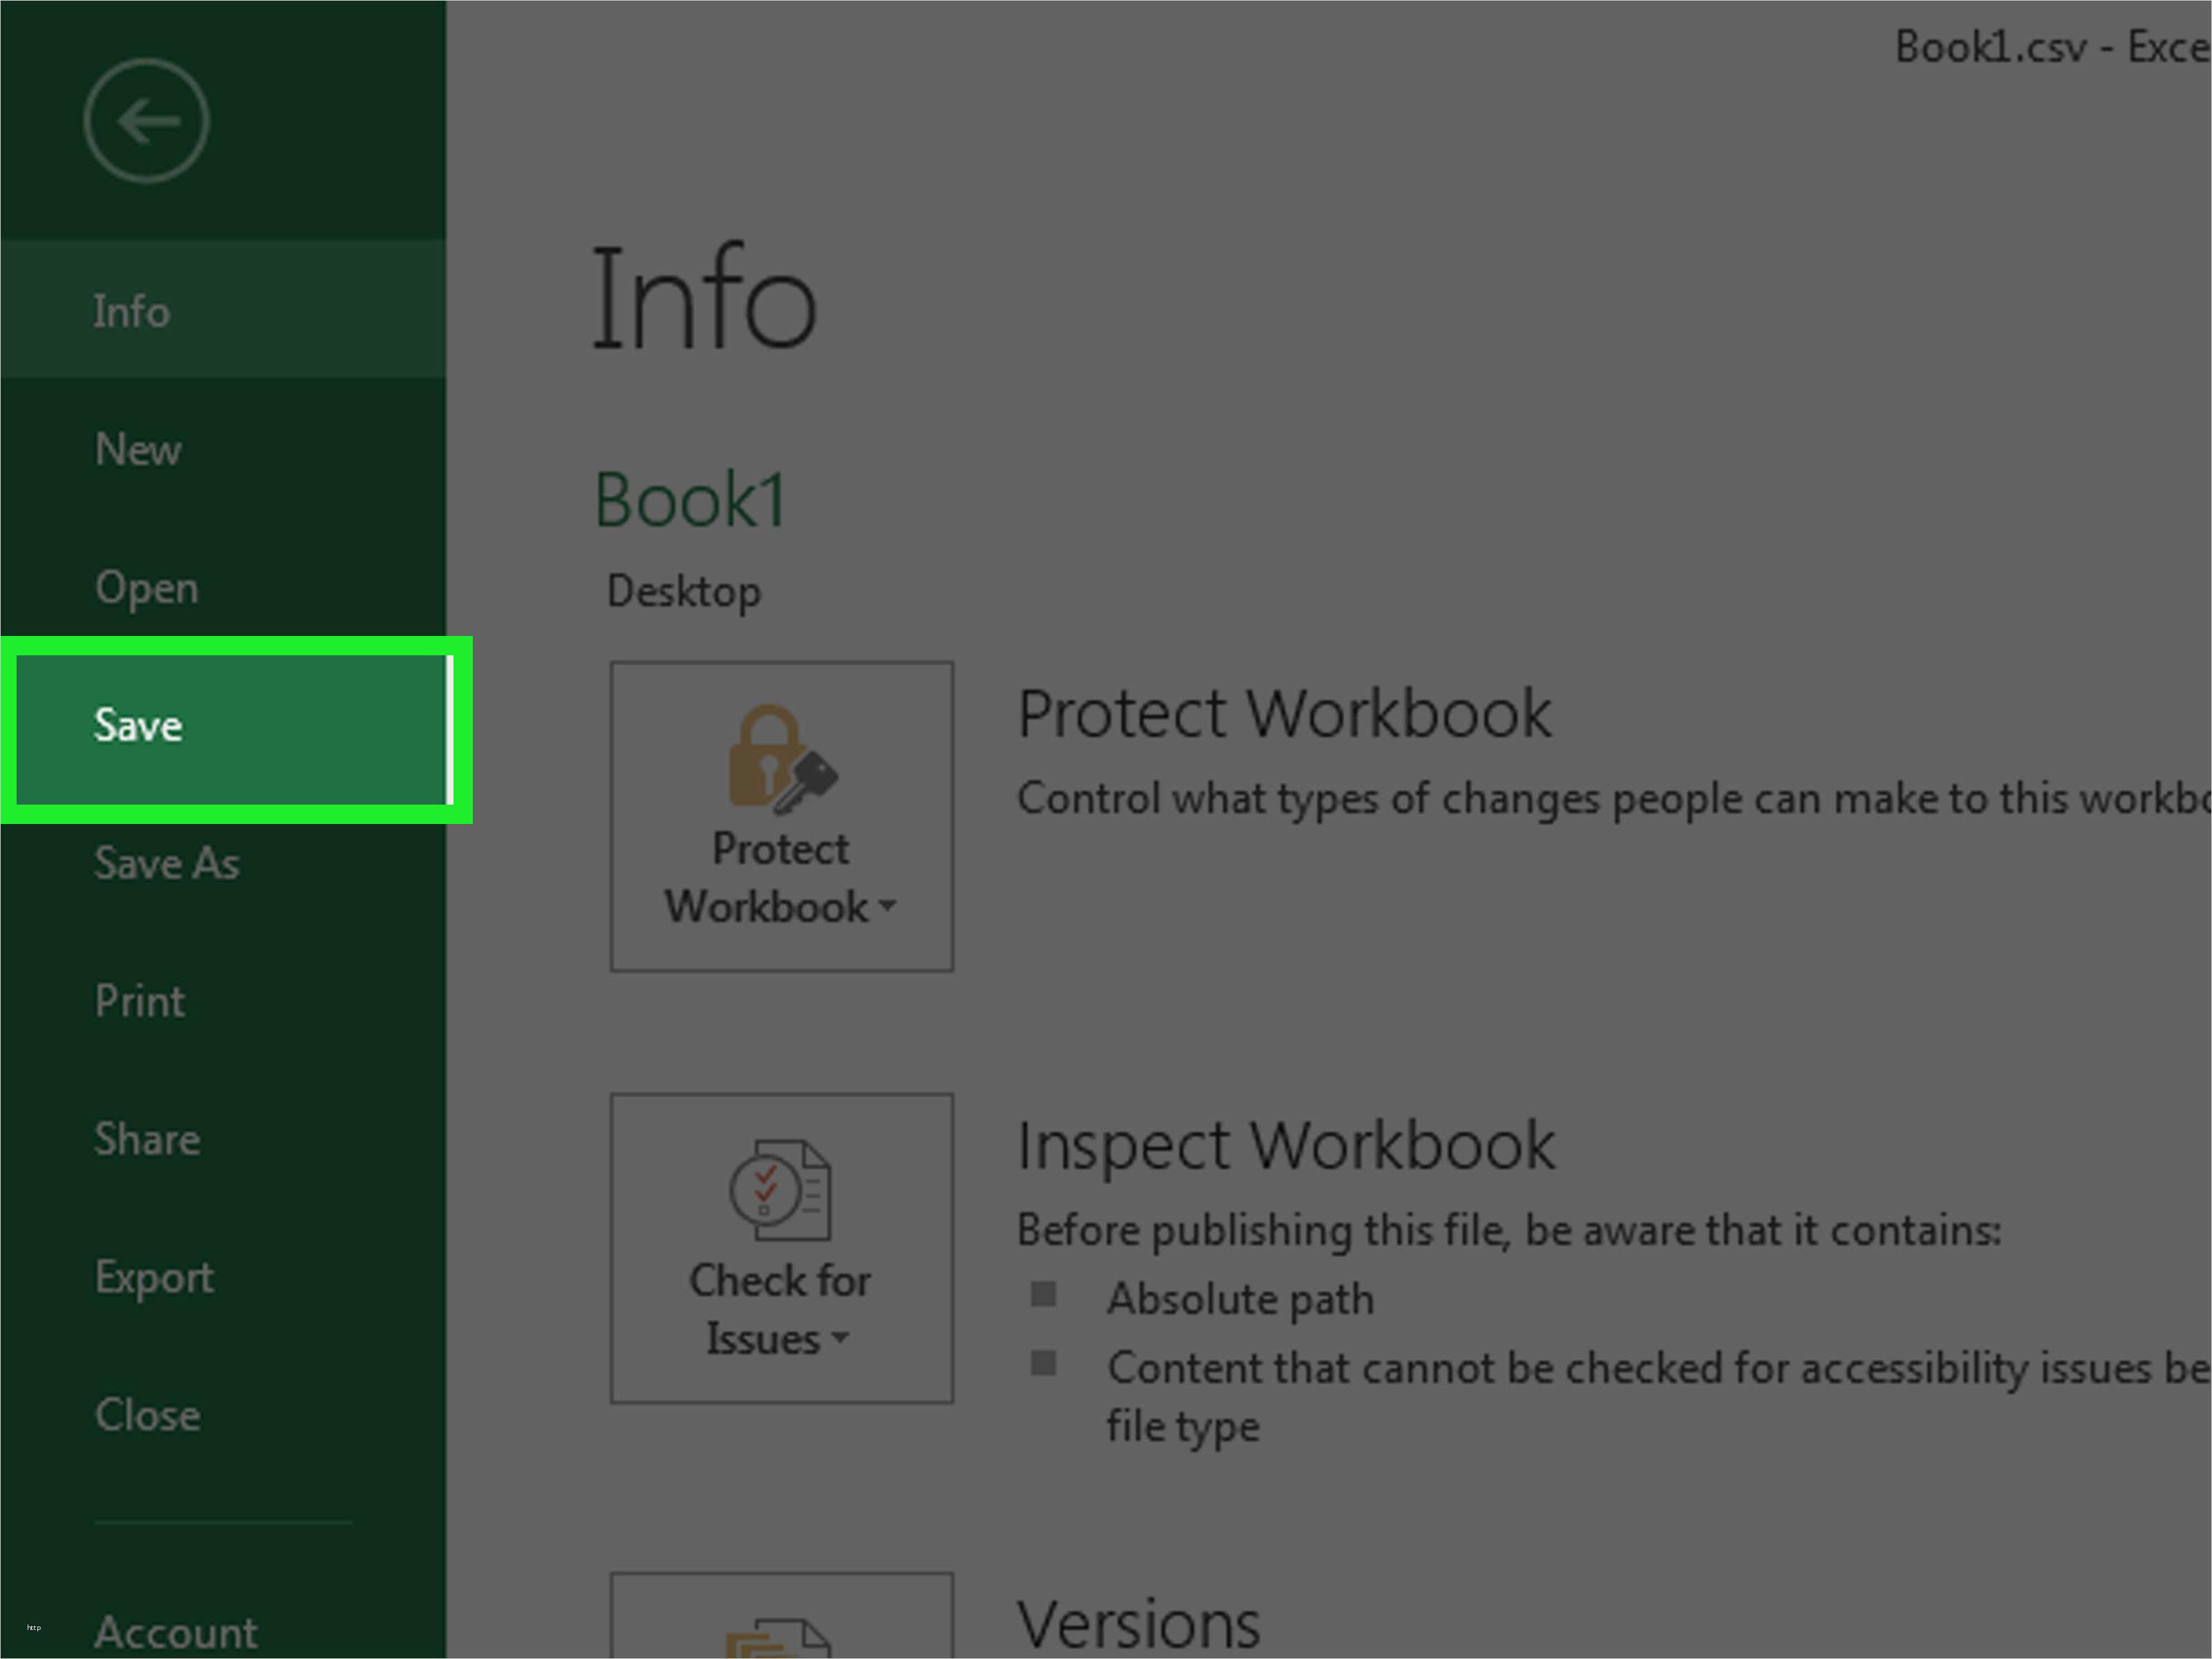Click the Protect Workbook command box
Image resolution: width=2212 pixels, height=1659 pixels.
tap(781, 815)
